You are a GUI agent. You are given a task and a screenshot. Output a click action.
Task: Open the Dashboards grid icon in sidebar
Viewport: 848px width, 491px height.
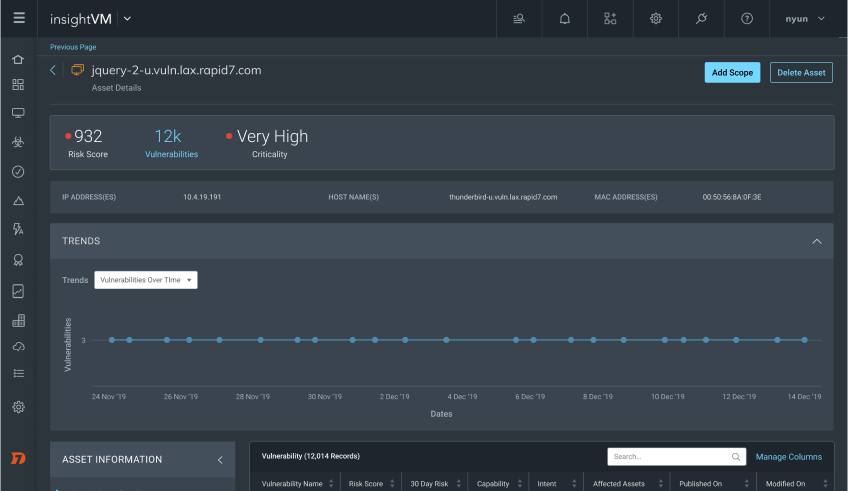[x=18, y=85]
